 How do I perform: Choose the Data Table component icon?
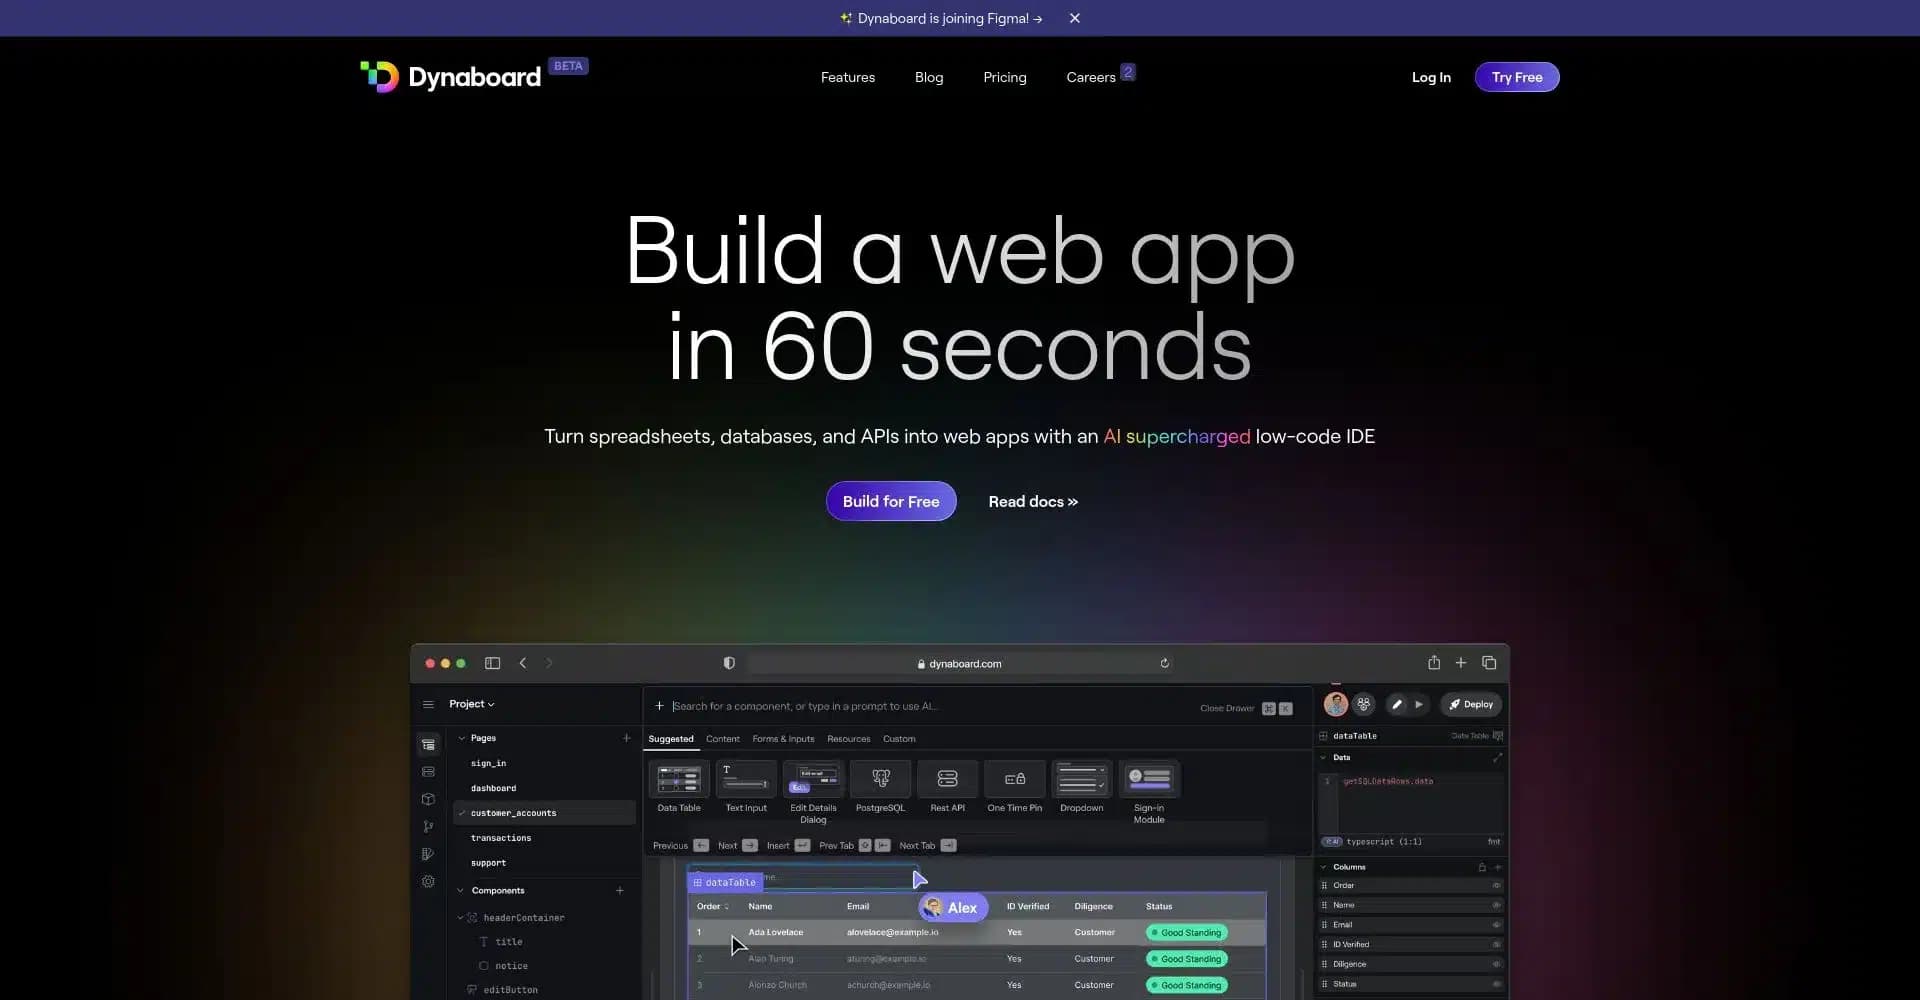[x=678, y=779]
